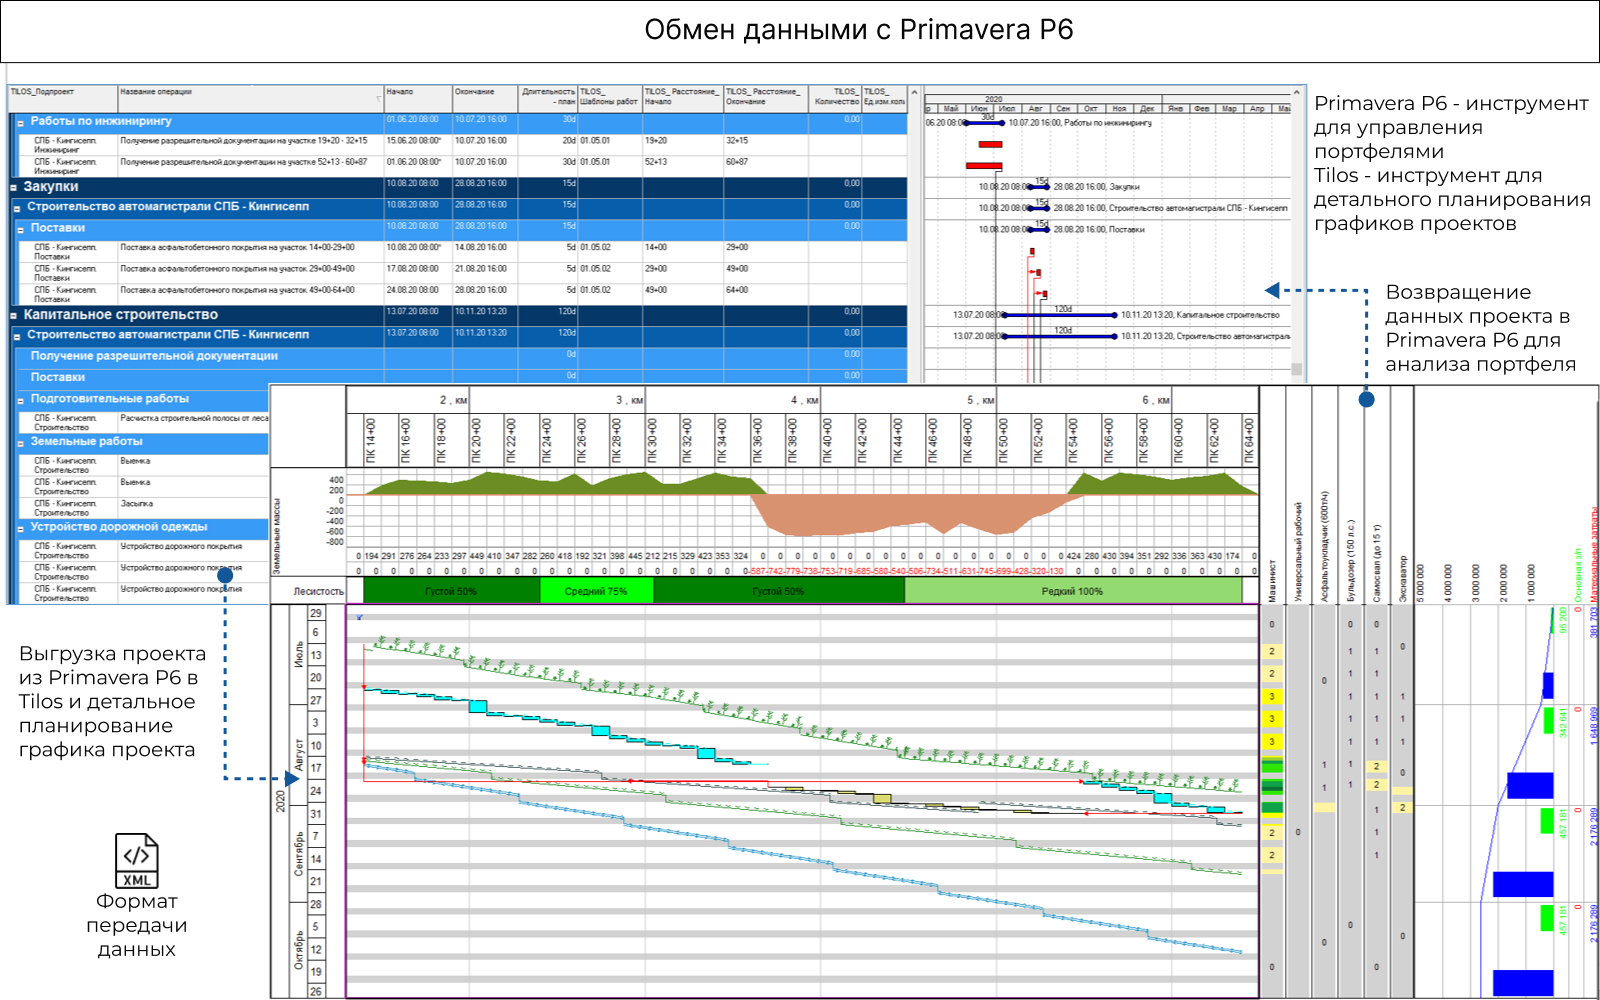The height and width of the screenshot is (1000, 1600).
Task: Collapse the Подготовительные работы group
Action: (x=20, y=400)
